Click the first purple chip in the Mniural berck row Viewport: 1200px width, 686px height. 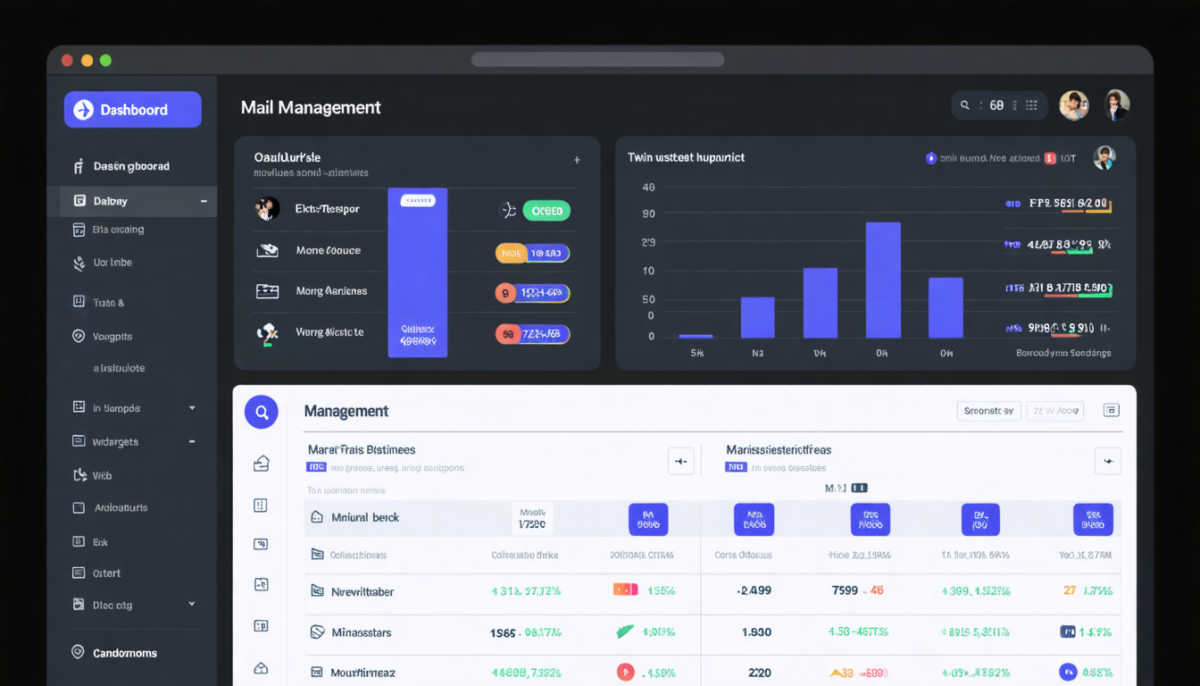tap(648, 519)
